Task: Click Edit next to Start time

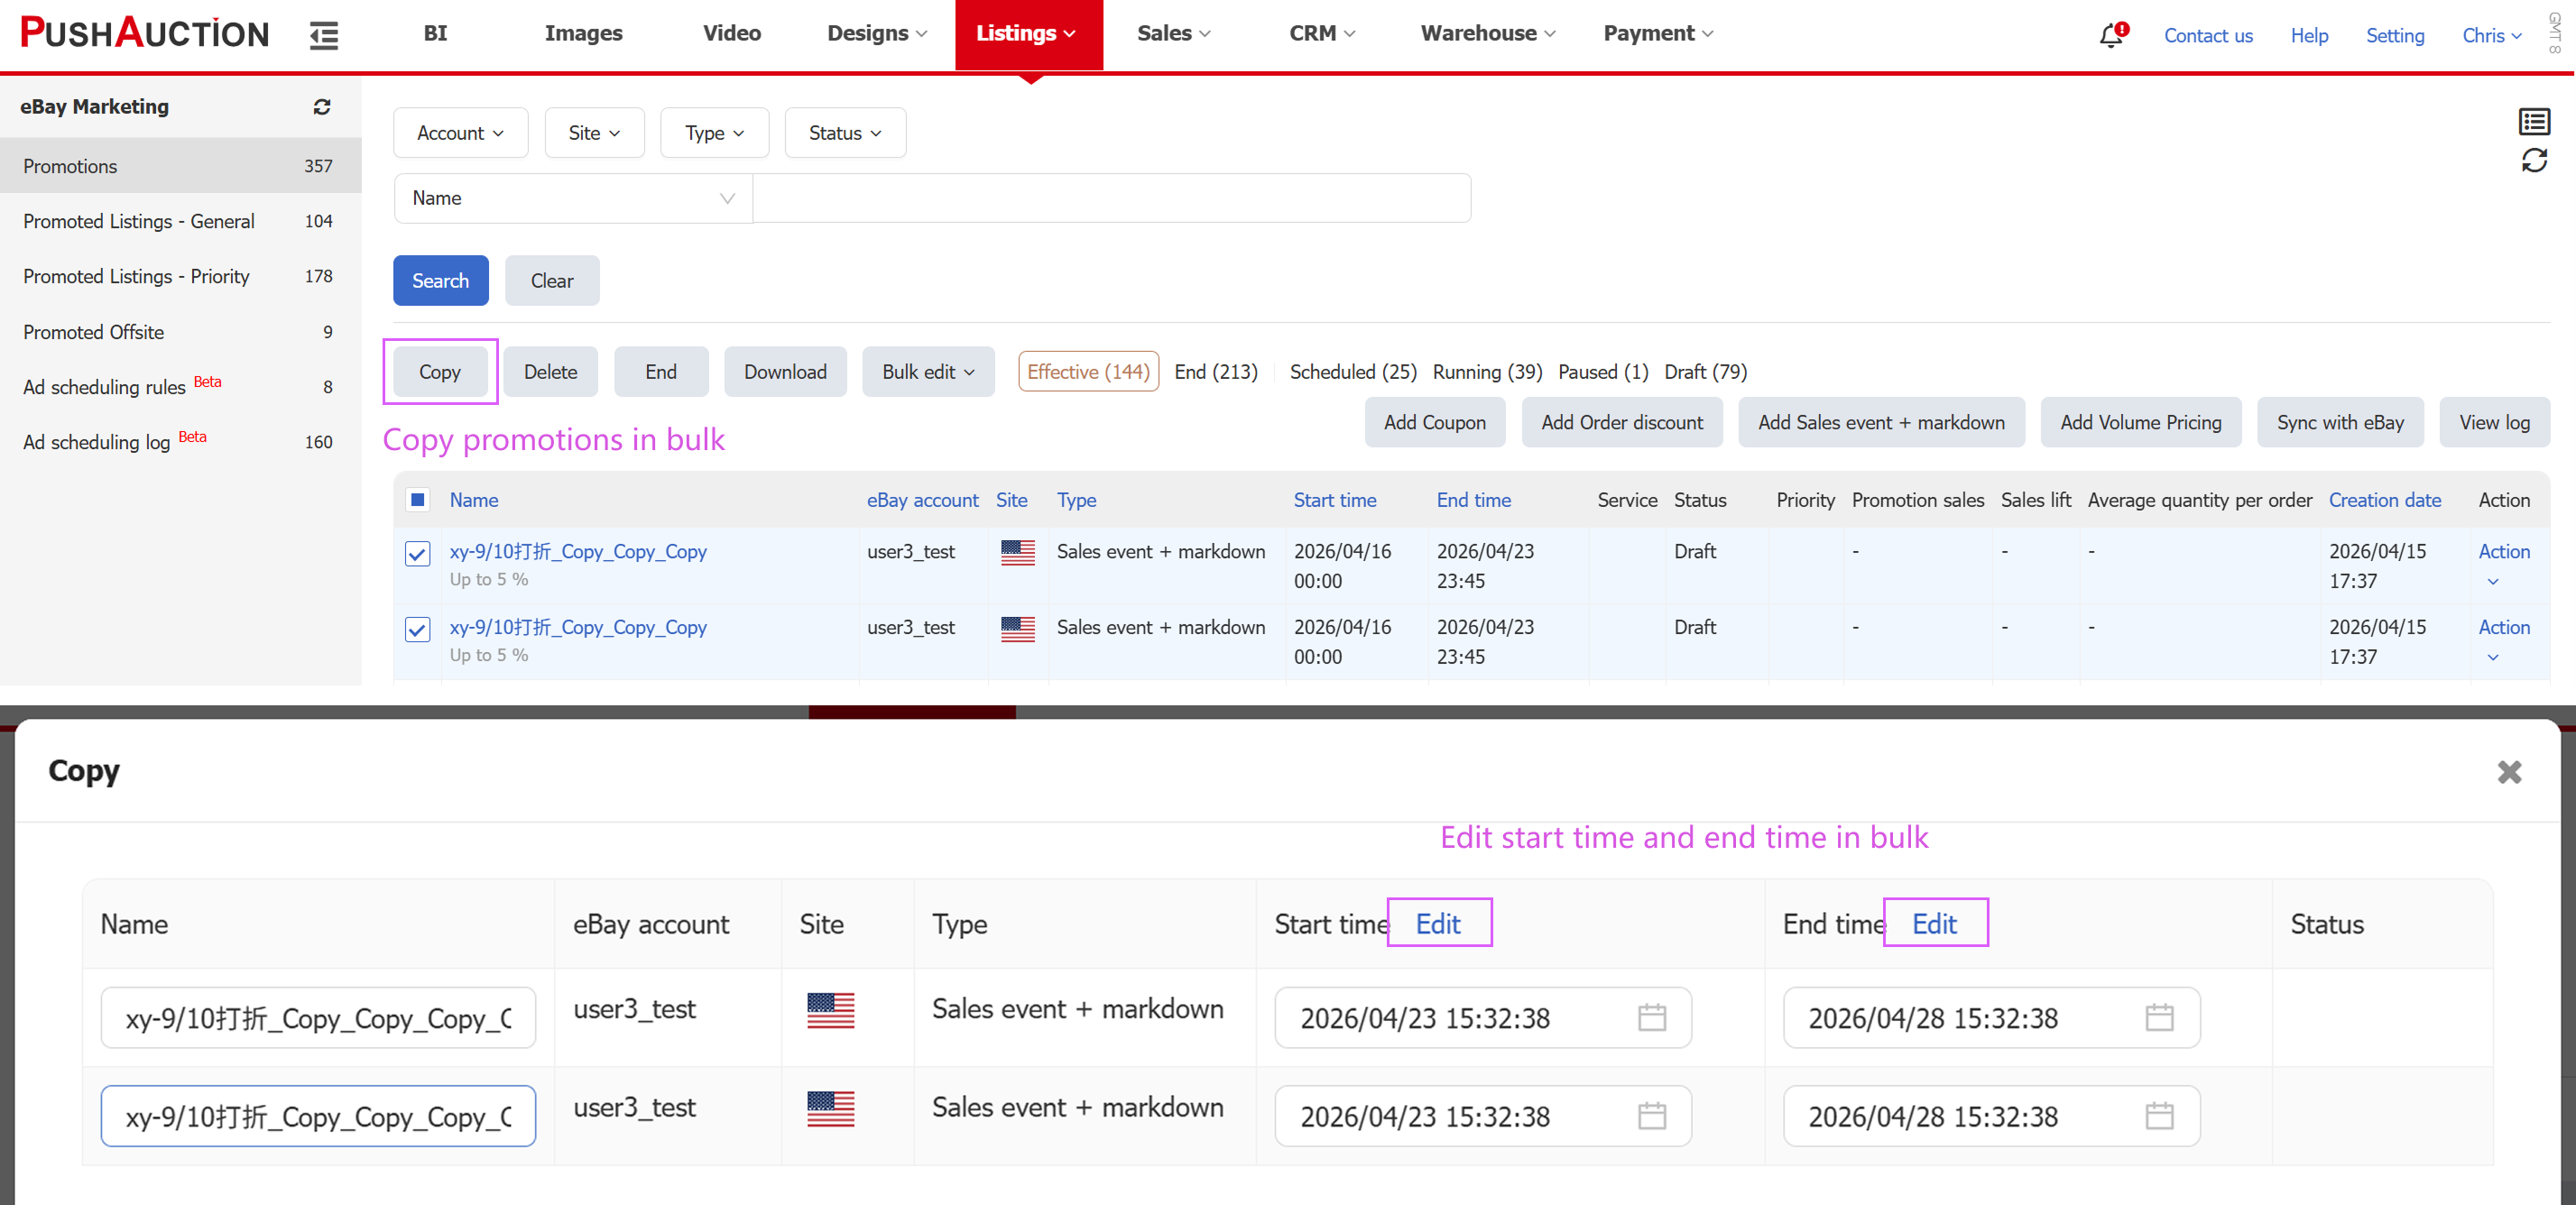Action: click(x=1437, y=923)
